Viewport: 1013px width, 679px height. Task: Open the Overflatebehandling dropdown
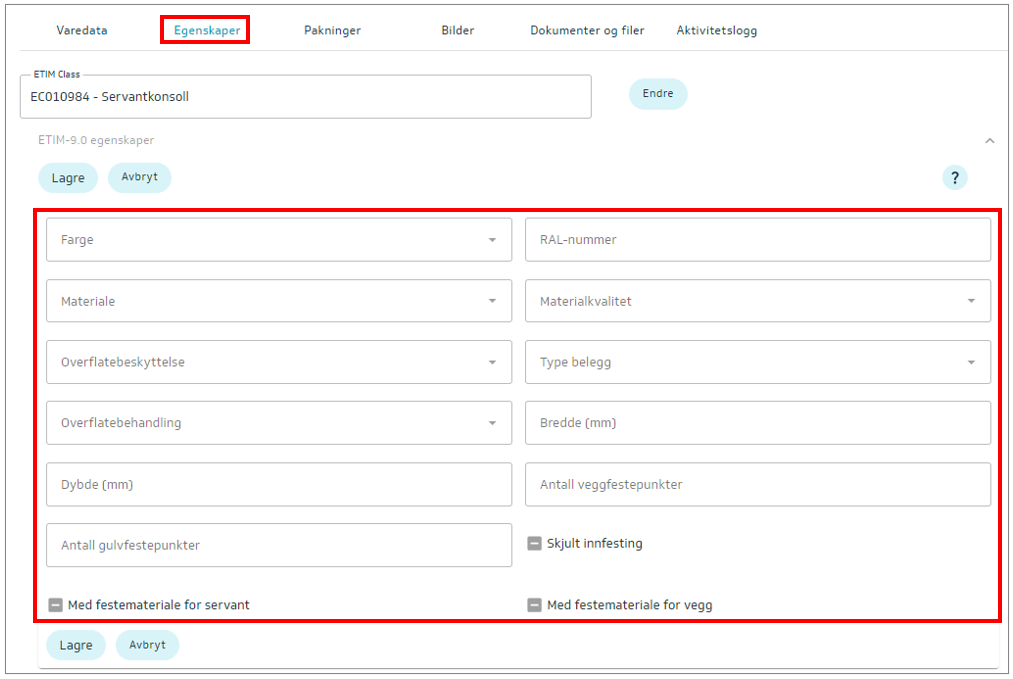pos(279,423)
